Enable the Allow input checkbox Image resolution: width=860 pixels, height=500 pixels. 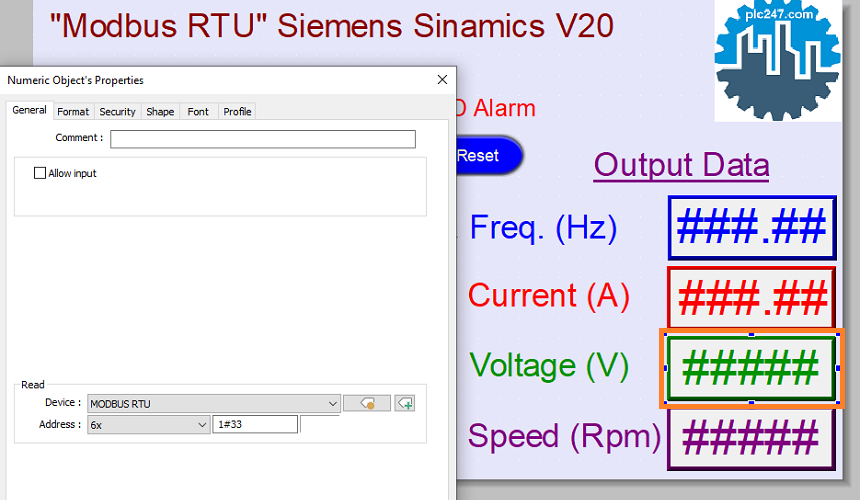pos(39,173)
